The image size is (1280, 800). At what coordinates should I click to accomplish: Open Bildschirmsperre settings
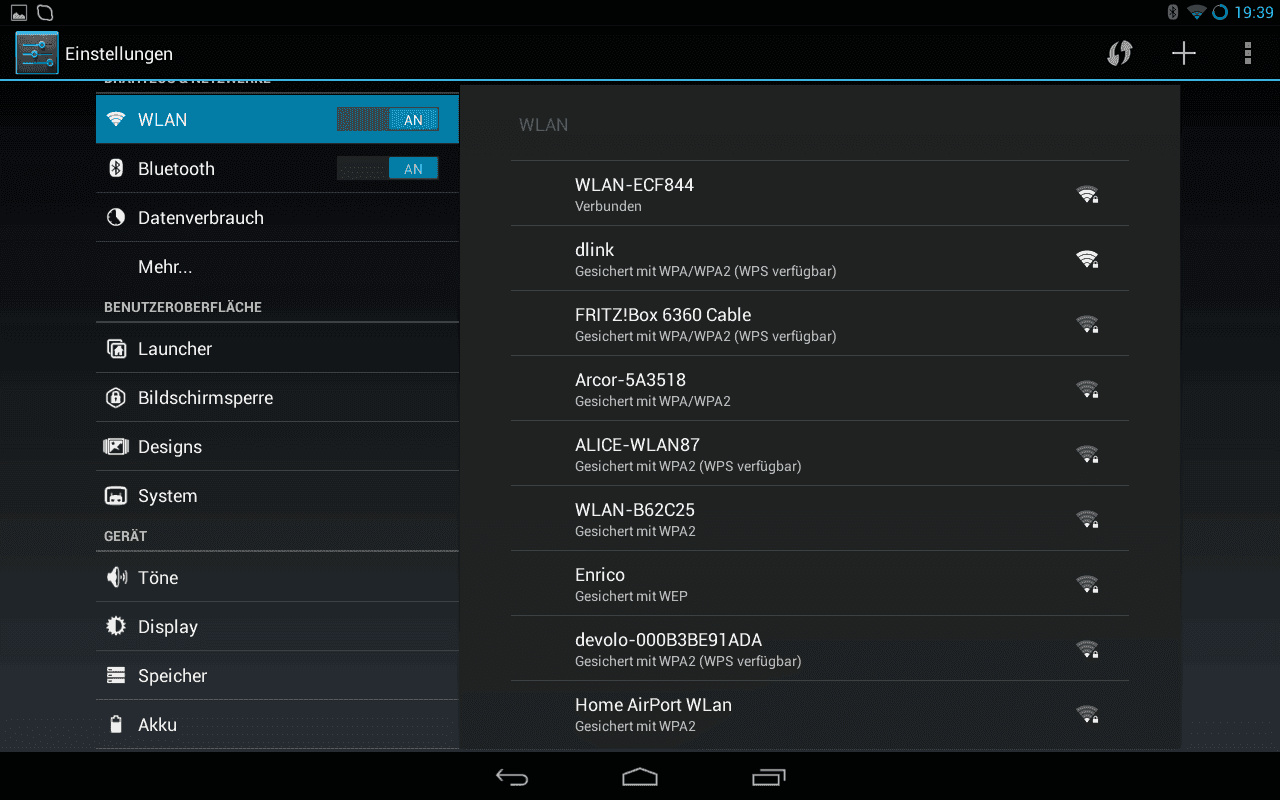click(x=277, y=397)
